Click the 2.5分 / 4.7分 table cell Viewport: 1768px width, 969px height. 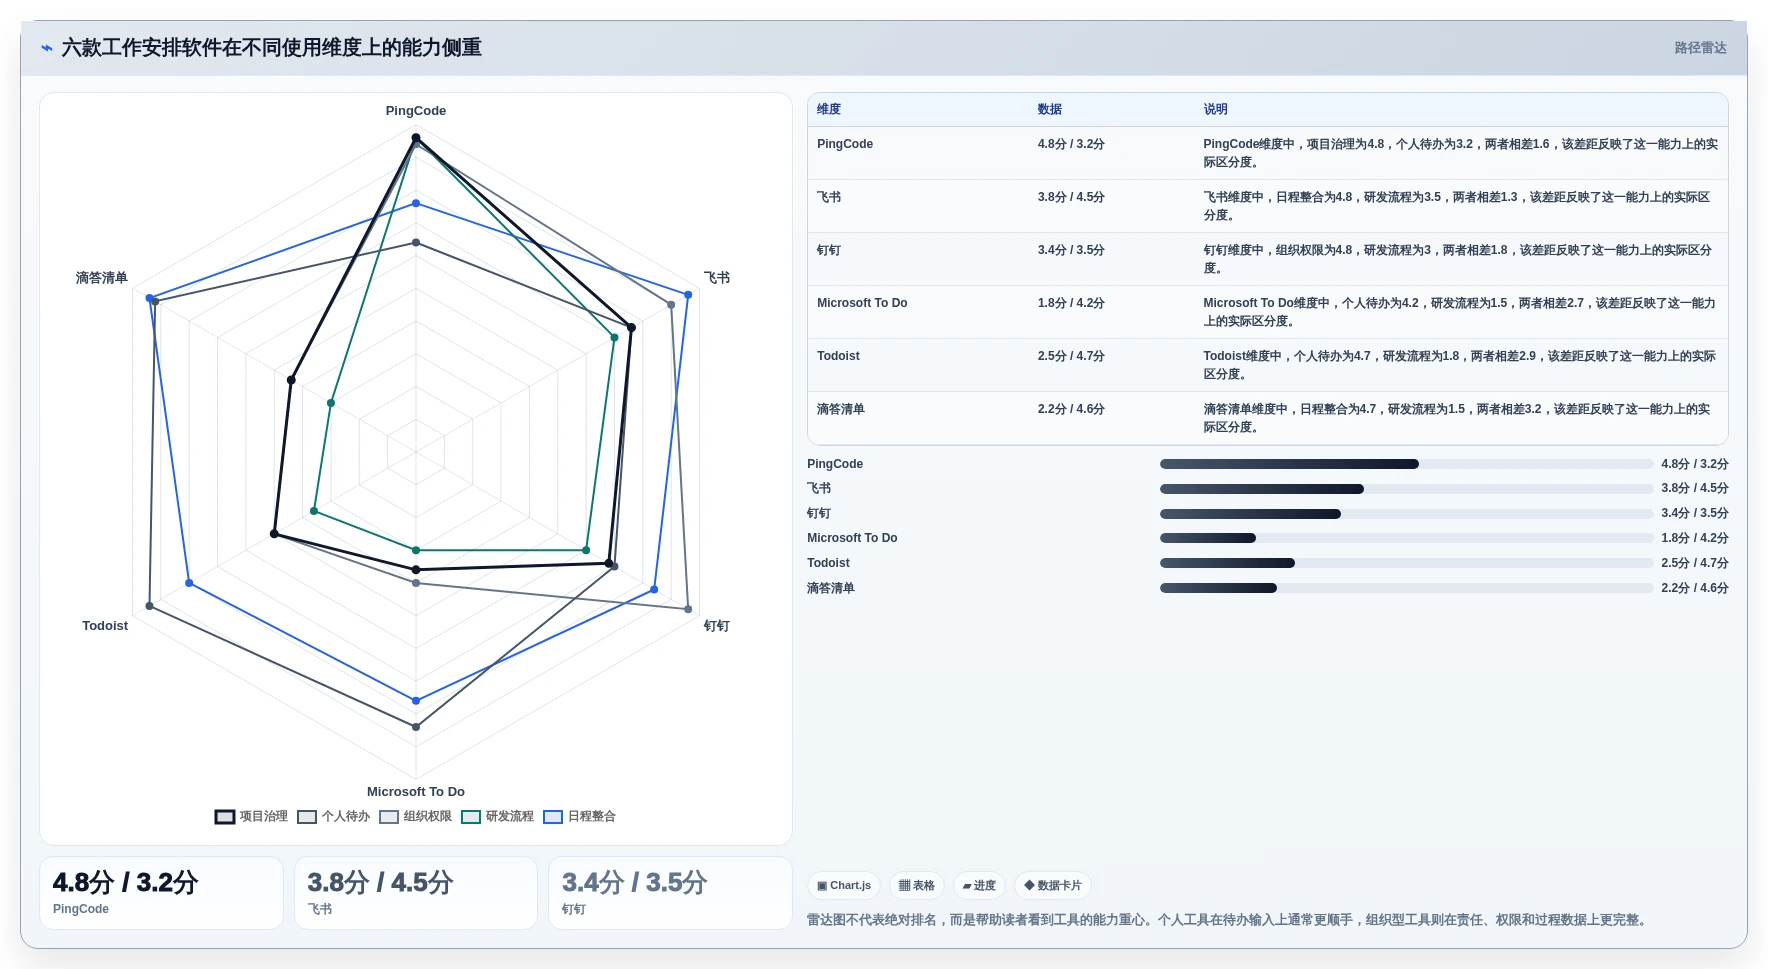pyautogui.click(x=1071, y=356)
